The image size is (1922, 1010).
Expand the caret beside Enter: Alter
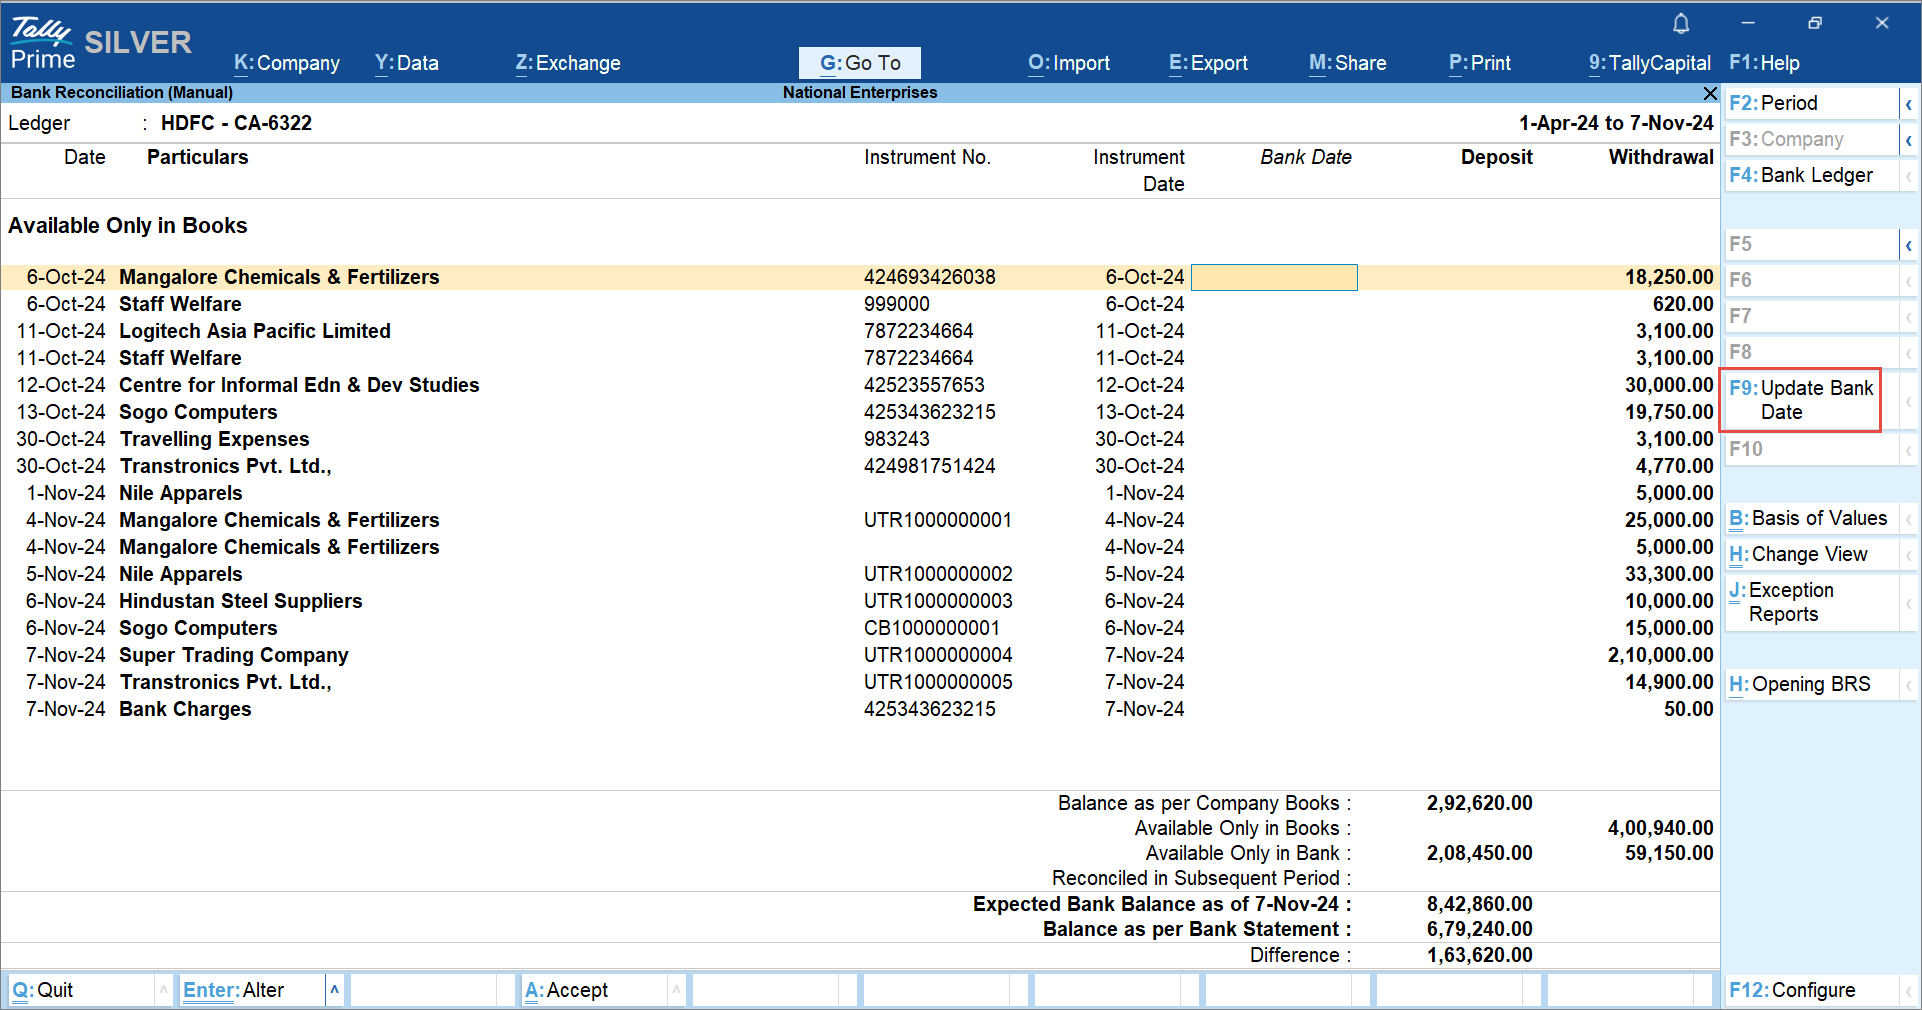(335, 990)
